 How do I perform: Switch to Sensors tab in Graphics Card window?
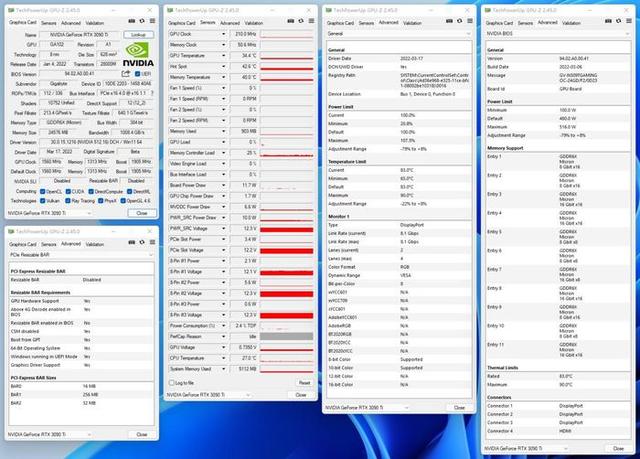[x=49, y=23]
